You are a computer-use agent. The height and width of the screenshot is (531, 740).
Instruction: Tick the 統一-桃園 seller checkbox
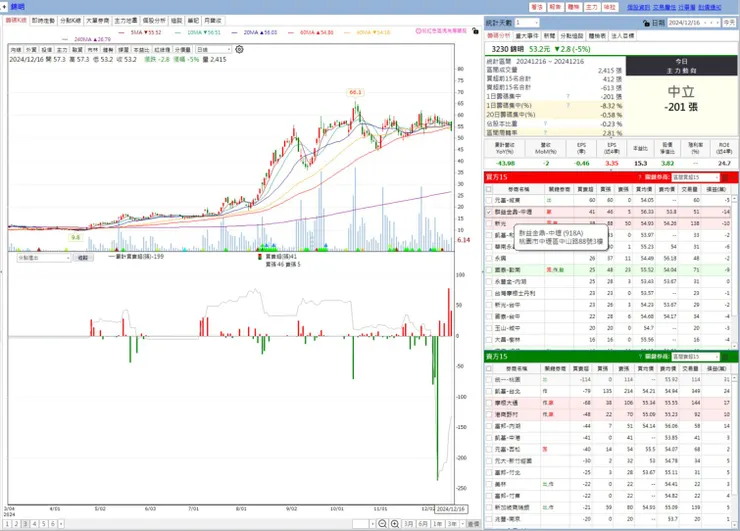(x=489, y=379)
